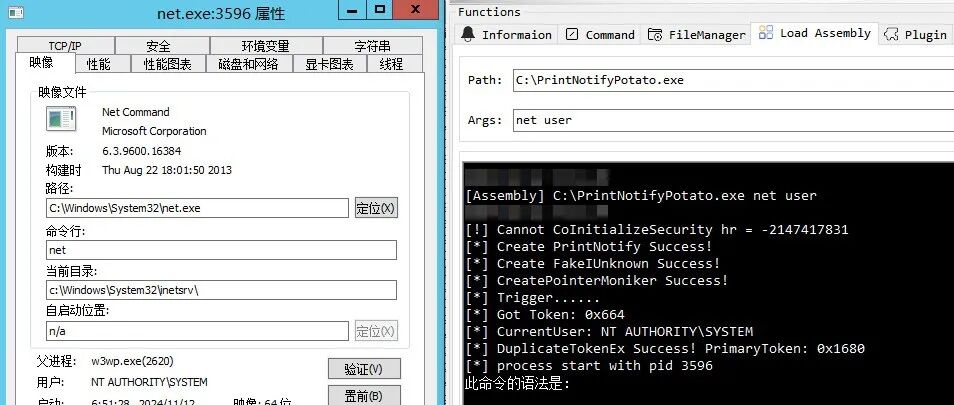Switch to the Informaion tab
Image resolution: width=954 pixels, height=405 pixels.
pyautogui.click(x=506, y=35)
